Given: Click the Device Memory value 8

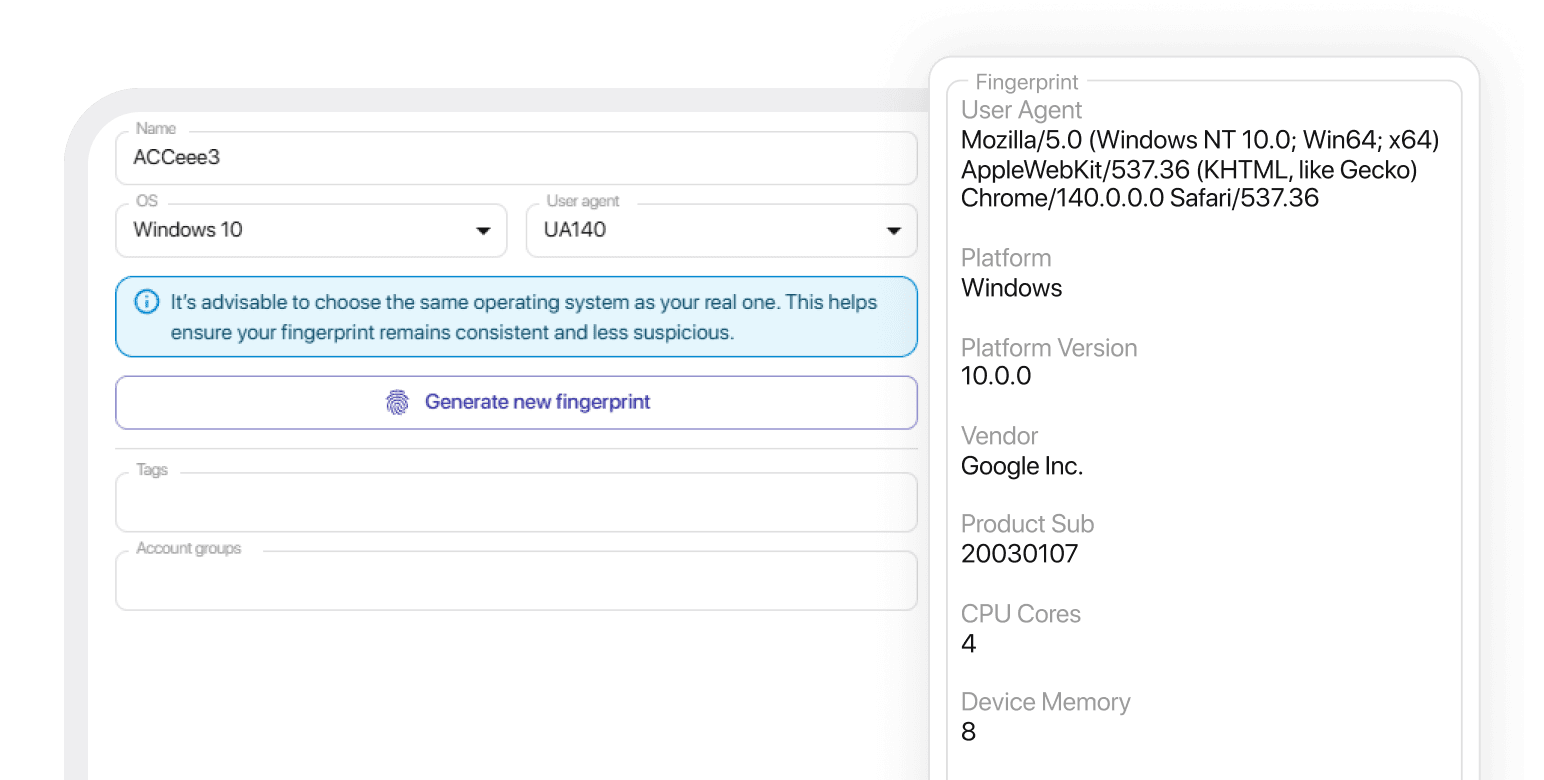Looking at the screenshot, I should [x=968, y=732].
